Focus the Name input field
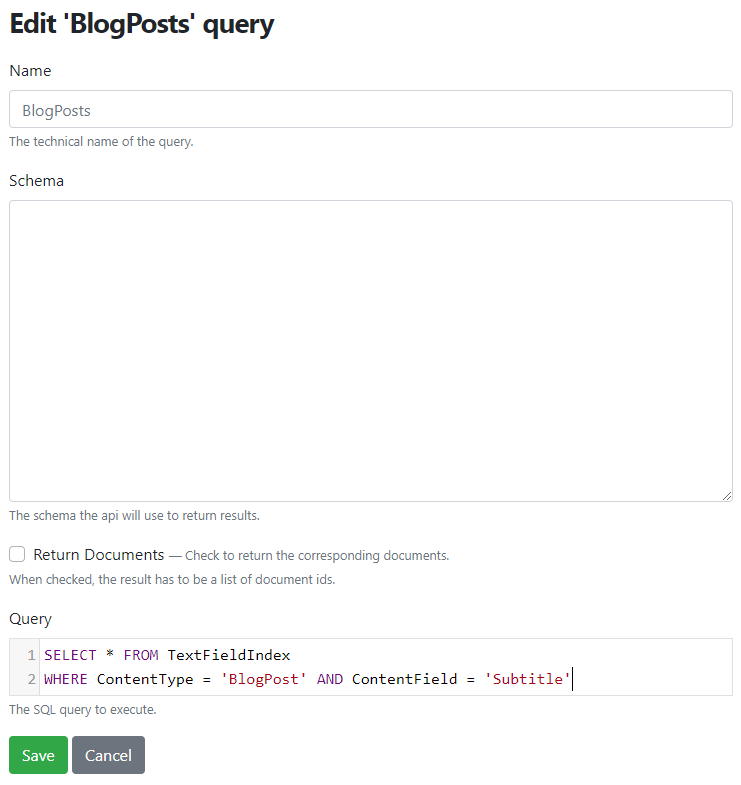741x785 pixels. coord(370,109)
